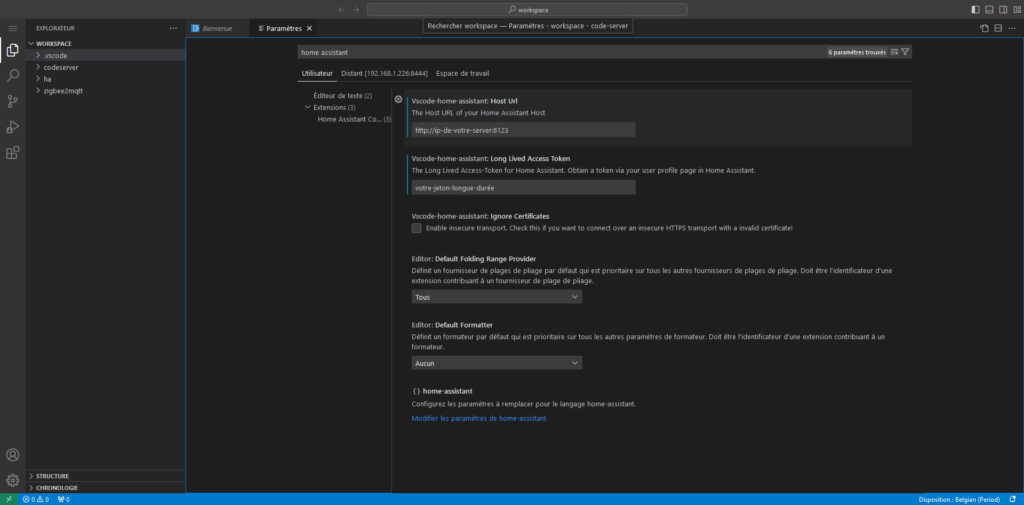Viewport: 1024px width, 505px height.
Task: Select the Paramètres editor tab
Action: pos(283,29)
